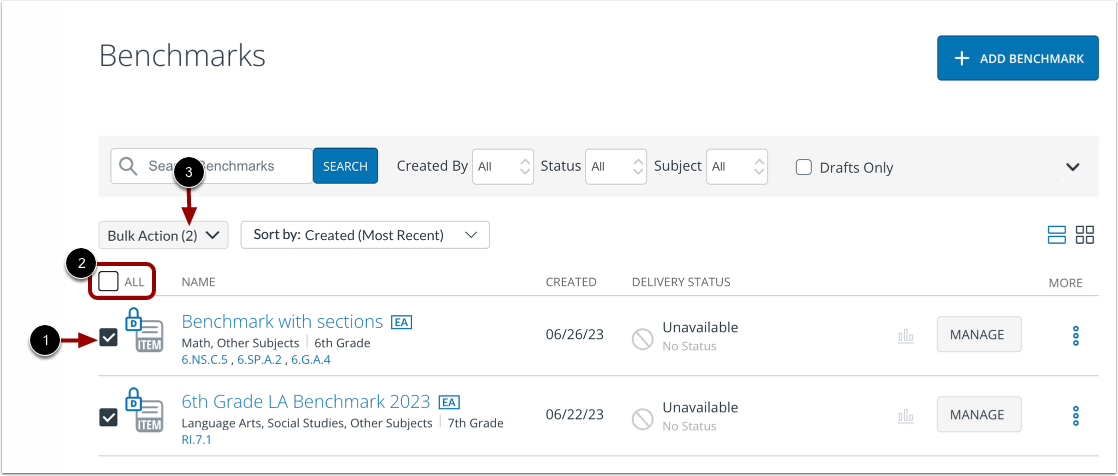
Task: Click Manage for 6th Grade LA Benchmark 2023
Action: 978,414
